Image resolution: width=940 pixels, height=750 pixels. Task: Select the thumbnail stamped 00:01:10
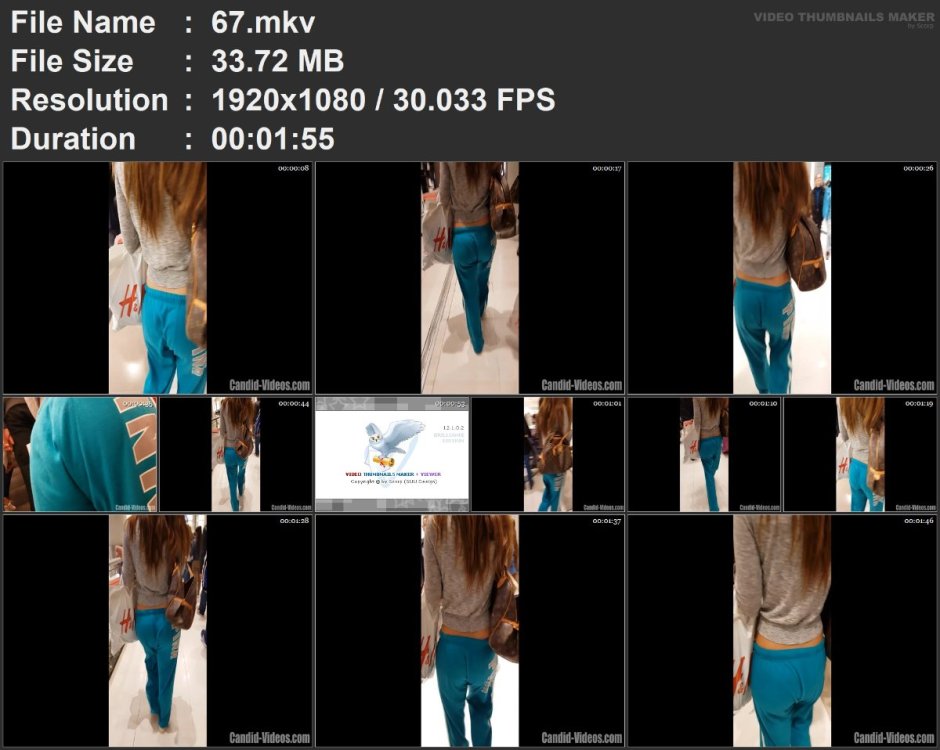point(704,454)
